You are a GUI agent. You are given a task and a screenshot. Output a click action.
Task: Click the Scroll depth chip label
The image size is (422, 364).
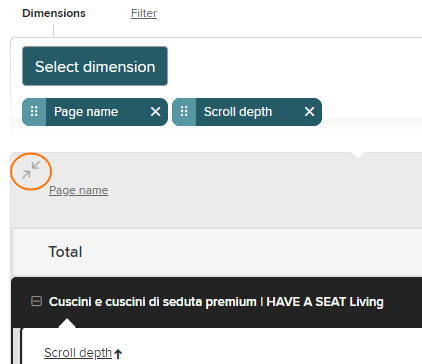click(x=238, y=112)
